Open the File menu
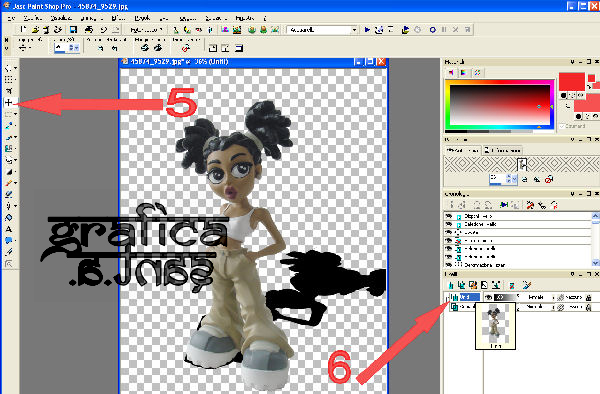 (x=11, y=18)
